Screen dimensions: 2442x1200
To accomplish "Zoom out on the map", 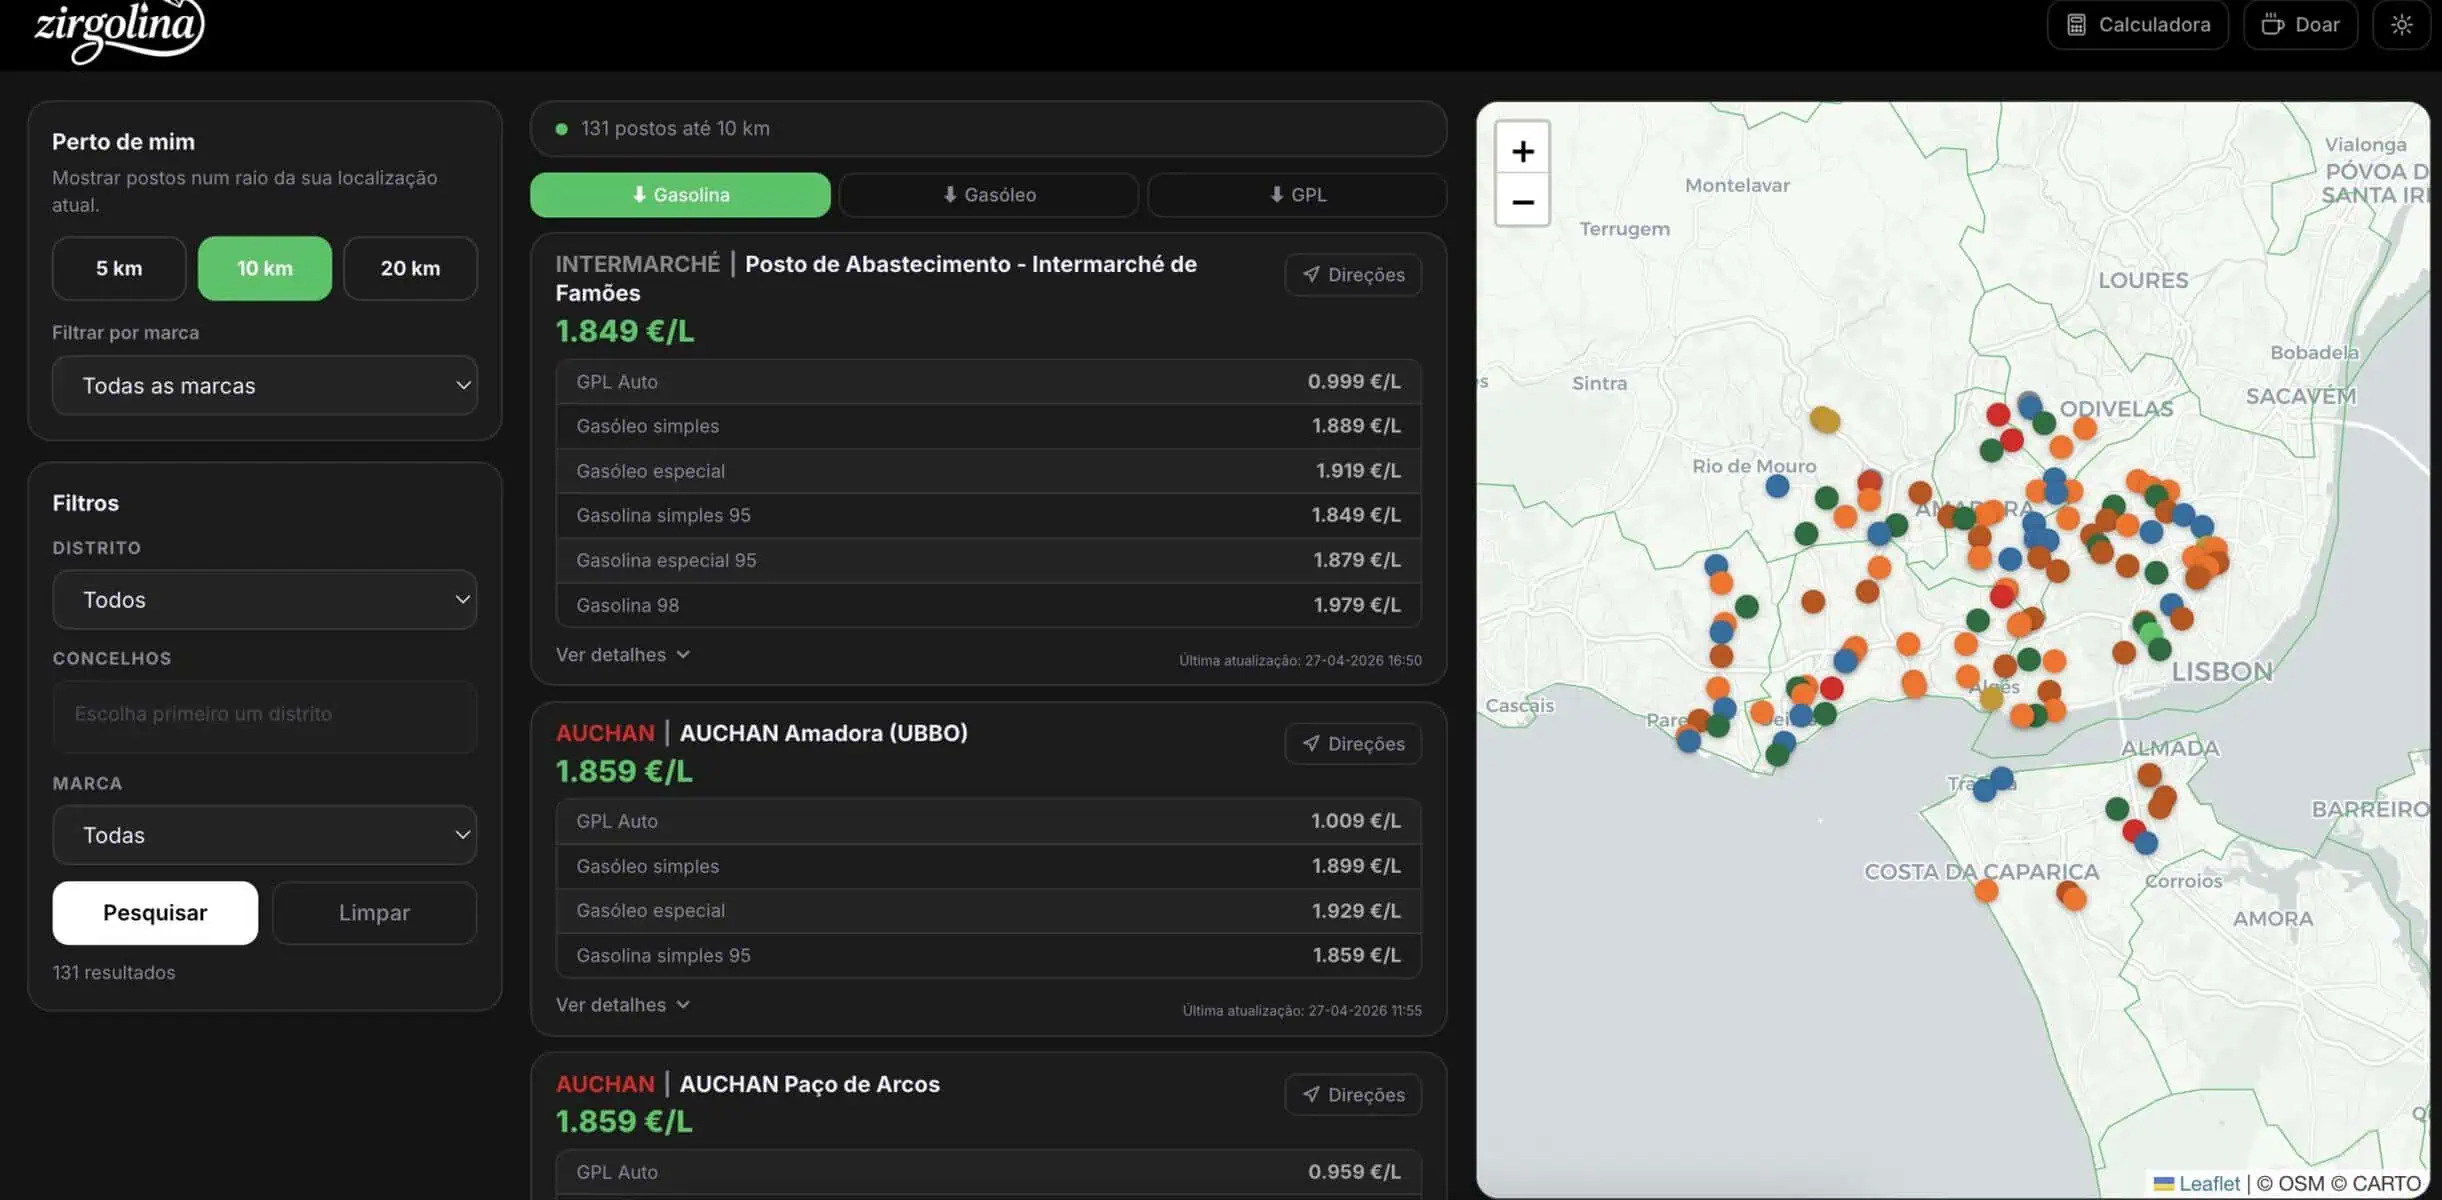I will pyautogui.click(x=1522, y=202).
